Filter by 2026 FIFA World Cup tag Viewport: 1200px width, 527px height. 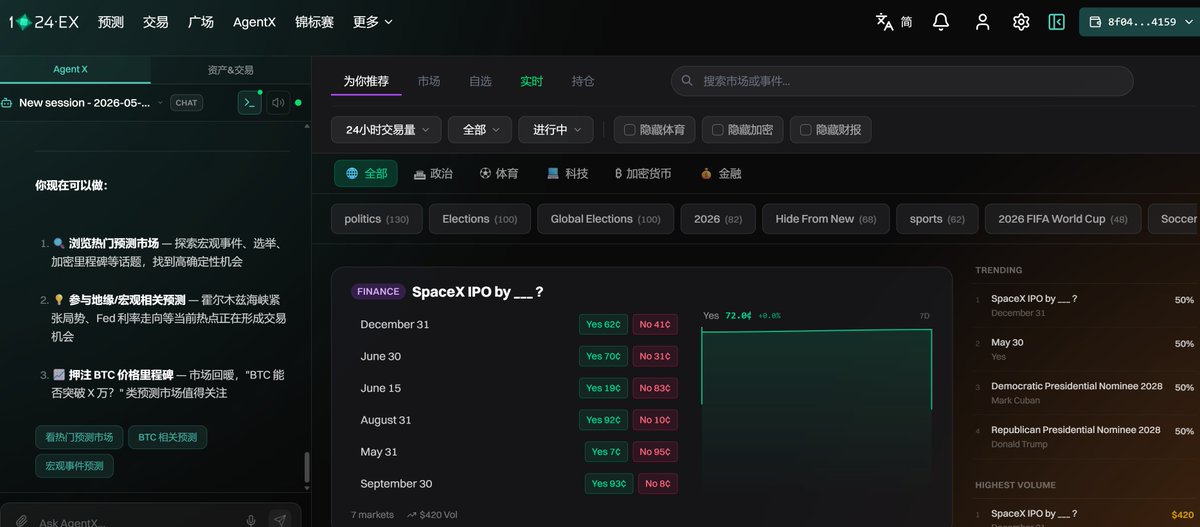coord(1063,219)
